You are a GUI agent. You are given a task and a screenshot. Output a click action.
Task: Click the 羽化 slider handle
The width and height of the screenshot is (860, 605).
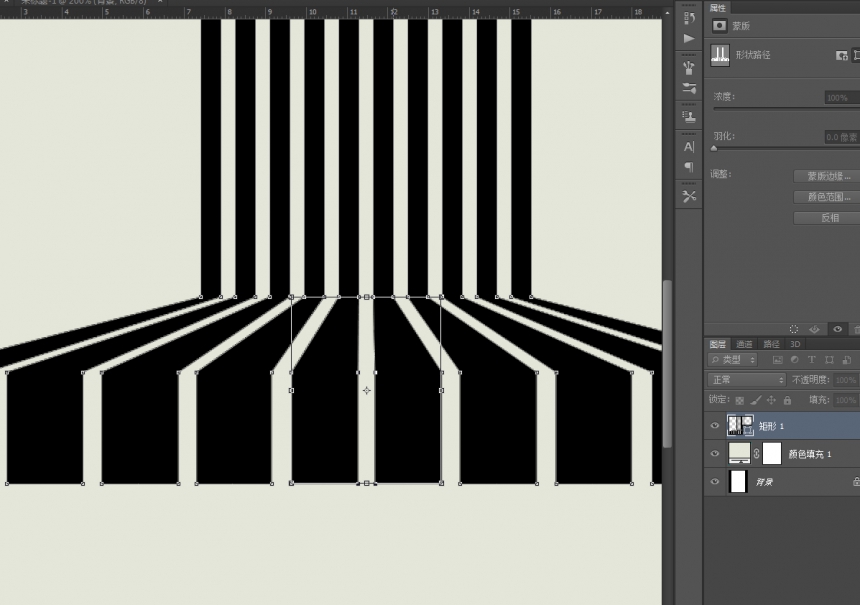(x=714, y=148)
